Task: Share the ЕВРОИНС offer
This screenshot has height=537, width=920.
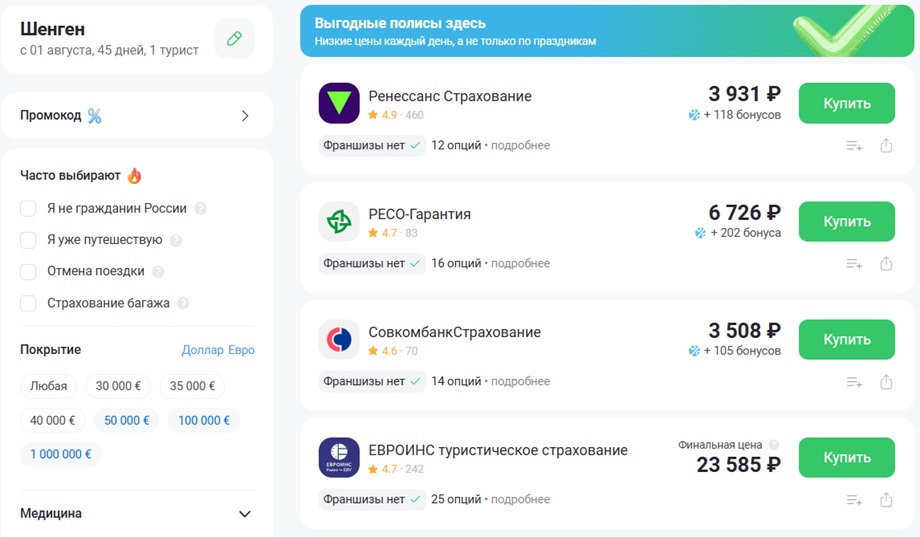Action: 886,499
